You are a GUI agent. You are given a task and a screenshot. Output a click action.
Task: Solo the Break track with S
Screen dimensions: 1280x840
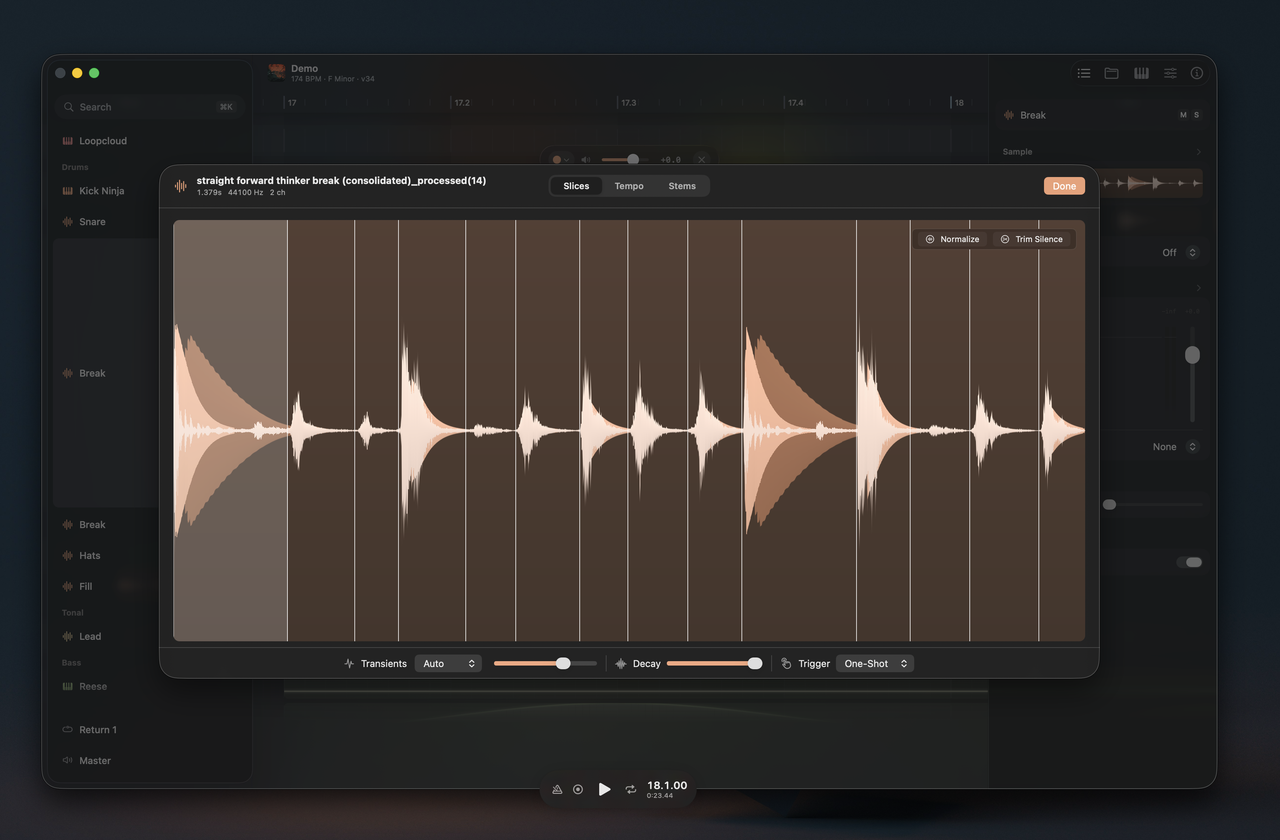(1196, 116)
